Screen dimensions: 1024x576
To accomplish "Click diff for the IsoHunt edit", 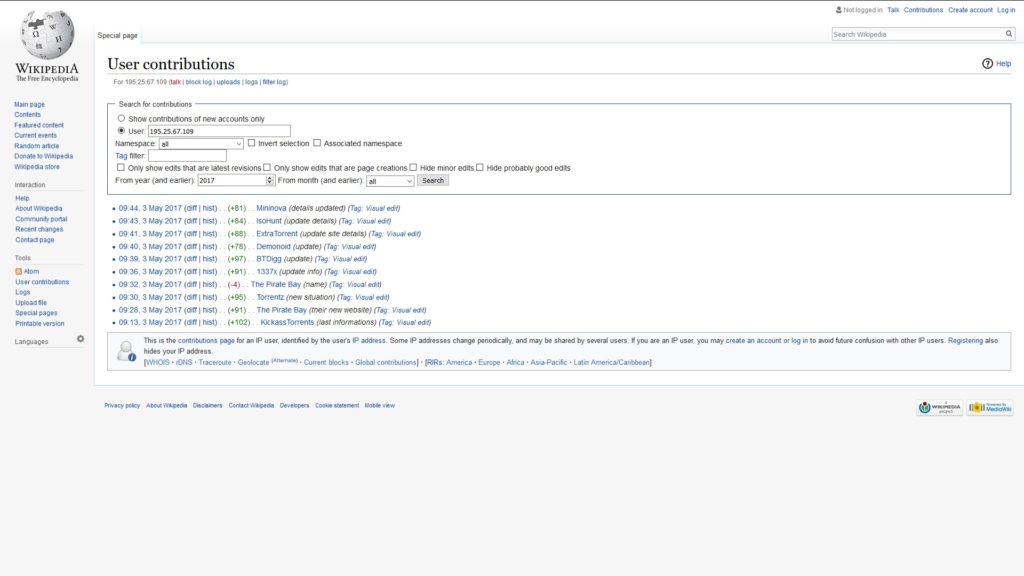I will point(191,221).
